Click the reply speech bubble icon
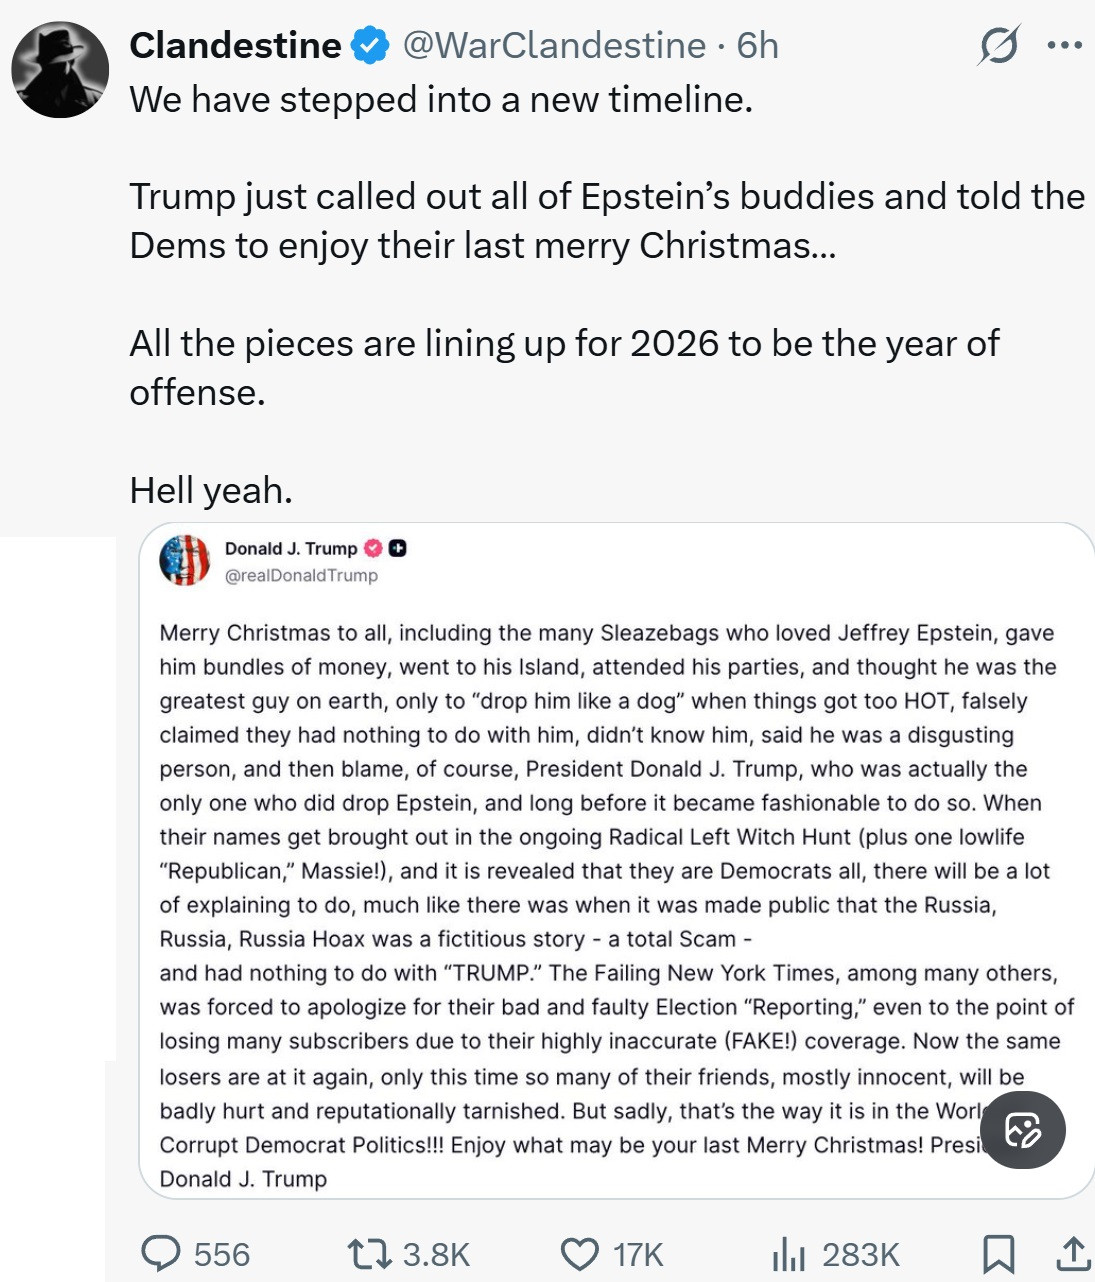The image size is (1095, 1282). pyautogui.click(x=161, y=1253)
